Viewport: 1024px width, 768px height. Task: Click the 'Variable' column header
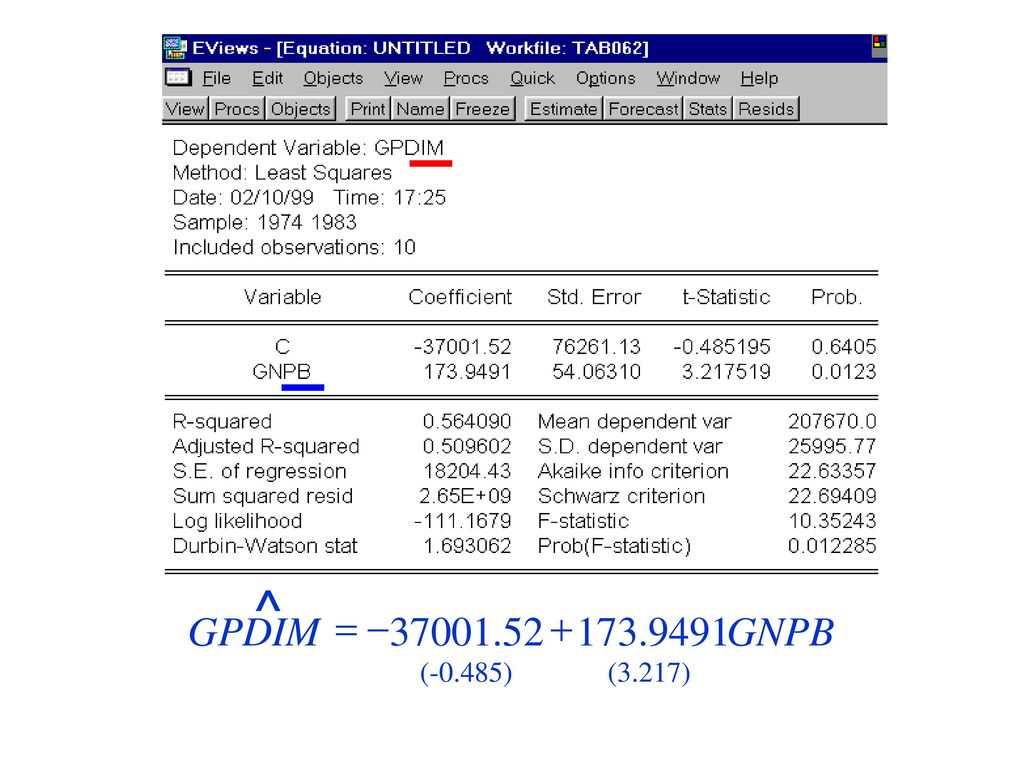pyautogui.click(x=283, y=297)
